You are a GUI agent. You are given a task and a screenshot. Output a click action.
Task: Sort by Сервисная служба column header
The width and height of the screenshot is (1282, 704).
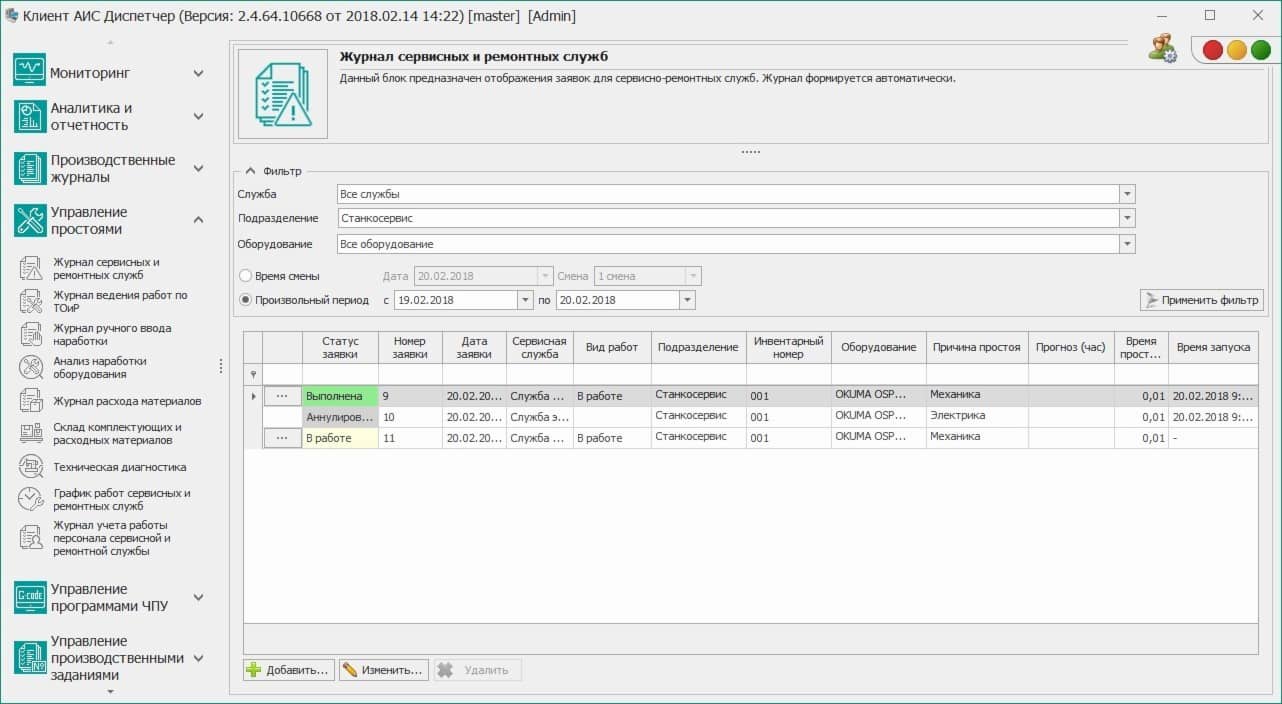tap(540, 347)
